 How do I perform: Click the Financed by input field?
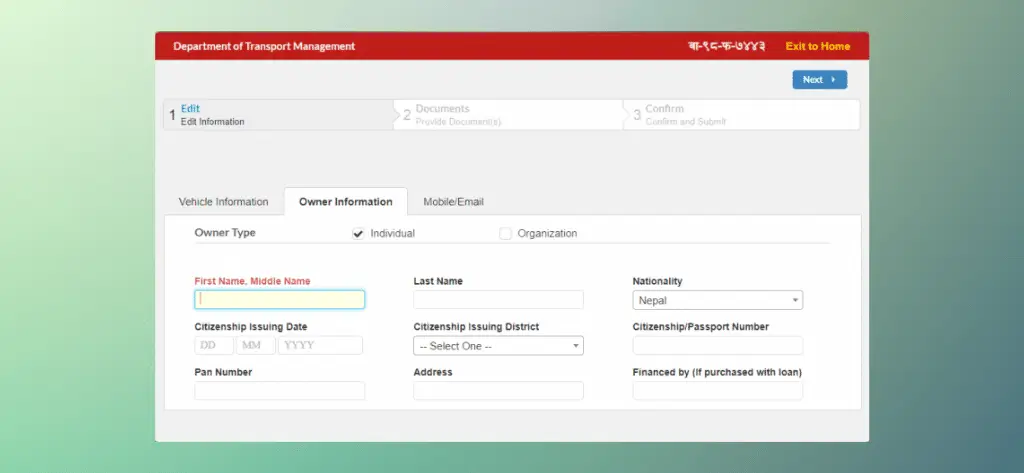[717, 391]
